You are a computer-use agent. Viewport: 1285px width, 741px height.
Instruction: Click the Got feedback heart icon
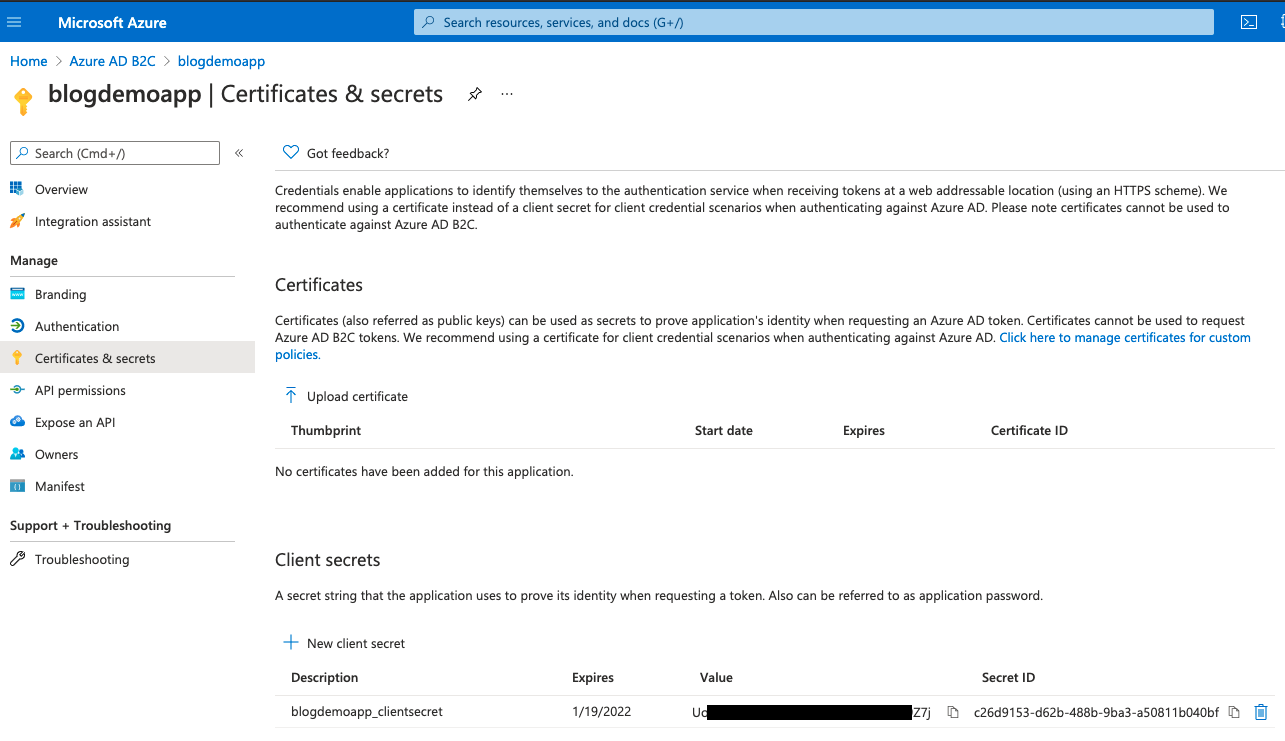(x=291, y=153)
